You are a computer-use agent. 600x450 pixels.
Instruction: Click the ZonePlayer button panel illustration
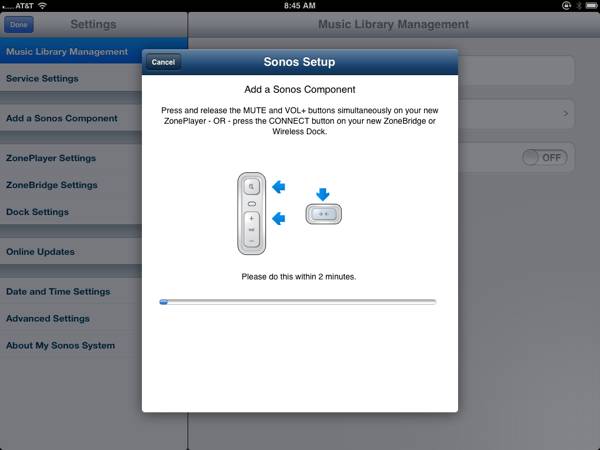pos(251,213)
